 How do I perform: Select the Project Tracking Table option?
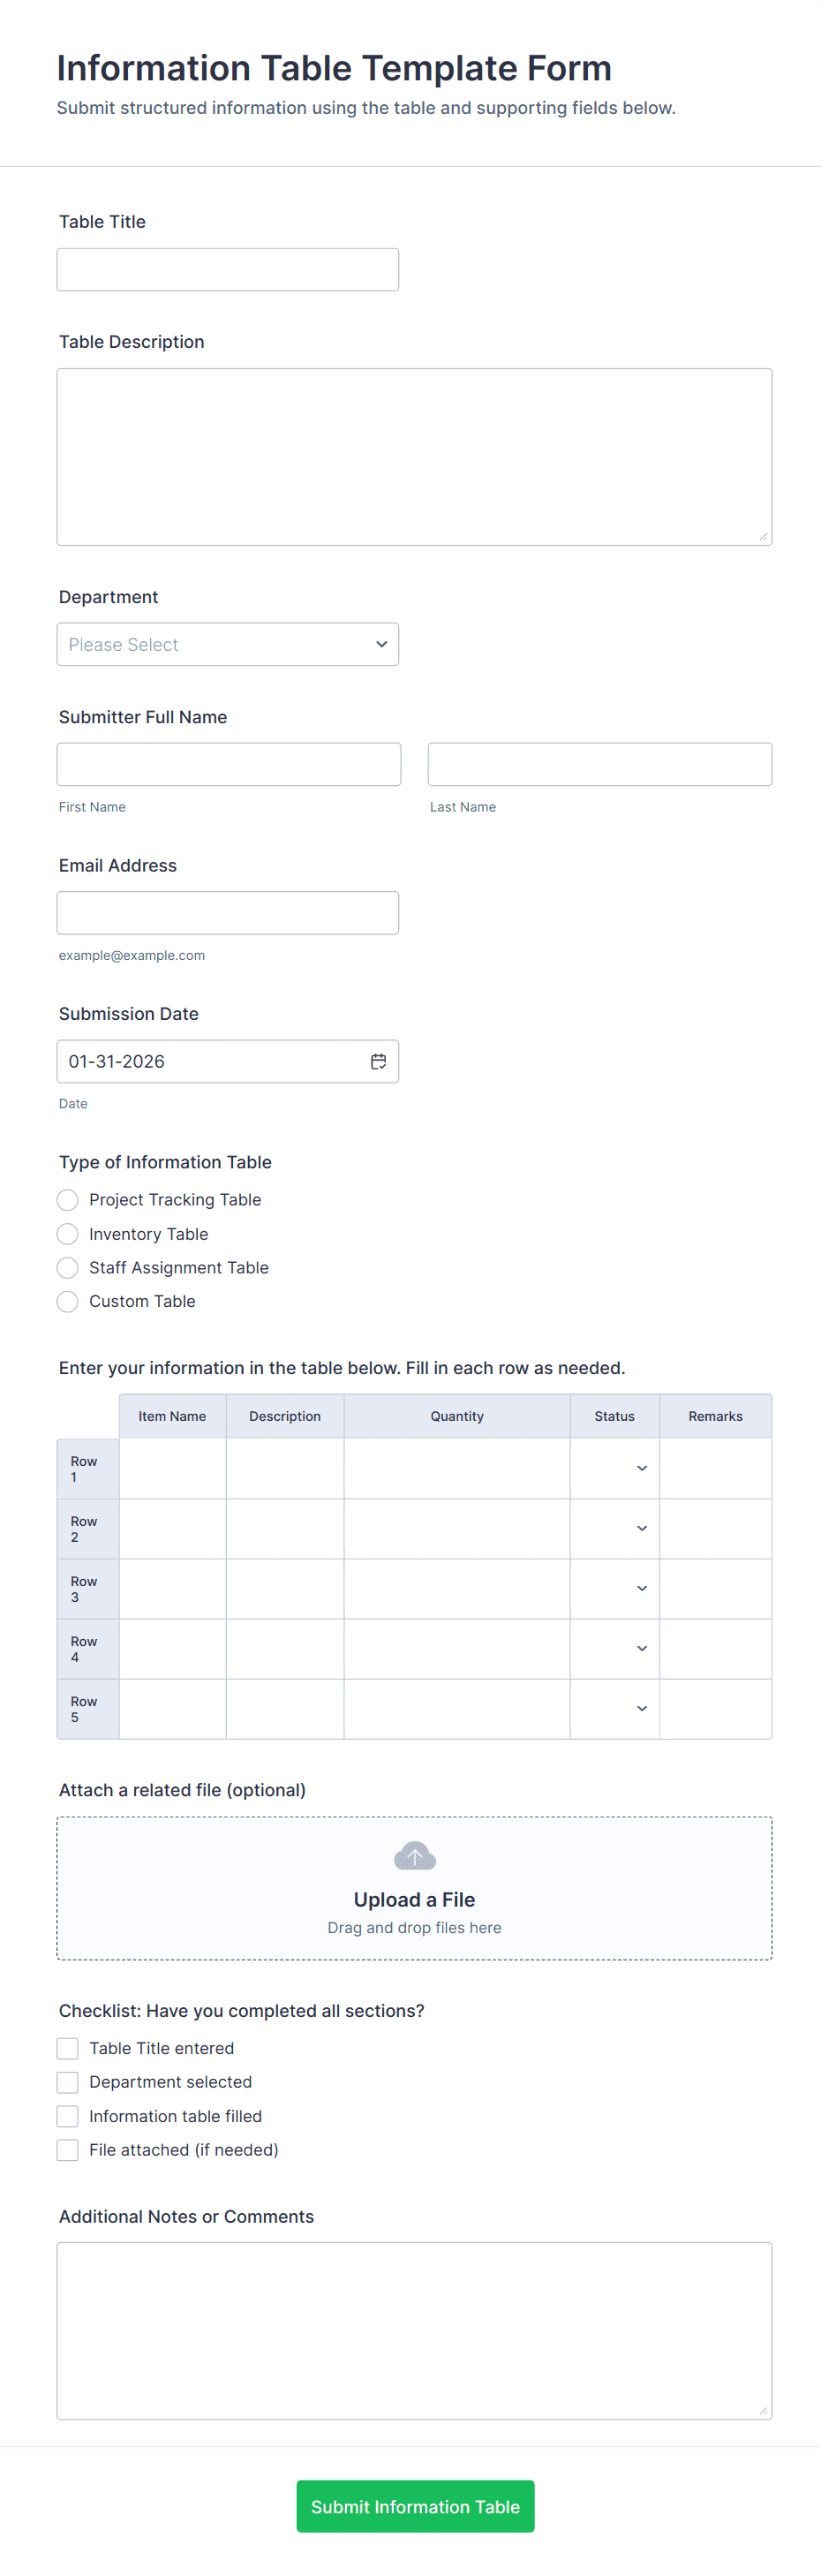(68, 1200)
